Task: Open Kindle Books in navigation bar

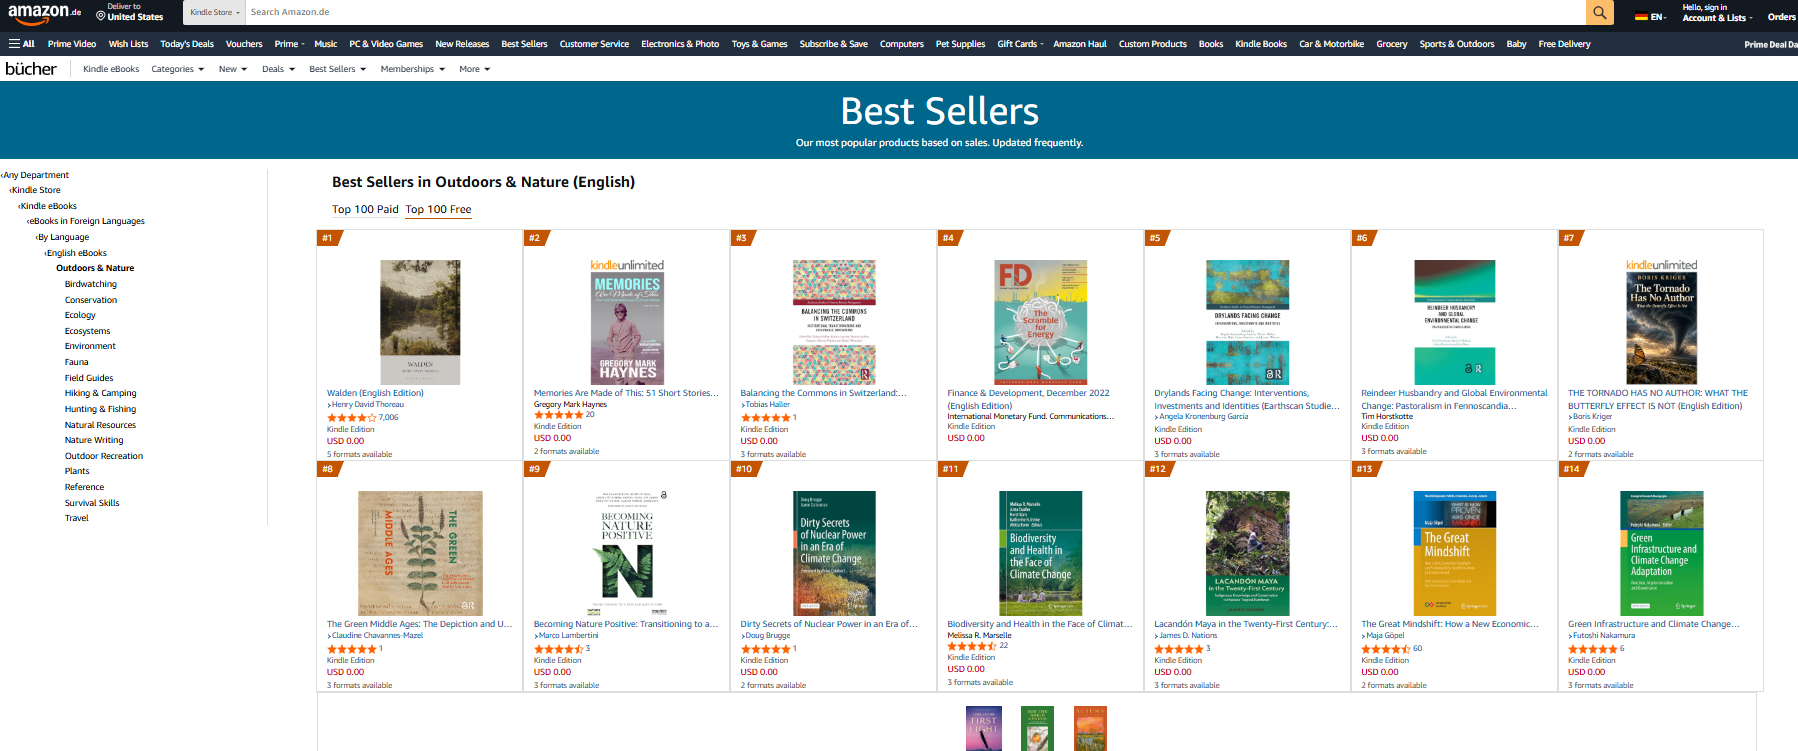Action: pyautogui.click(x=1261, y=44)
